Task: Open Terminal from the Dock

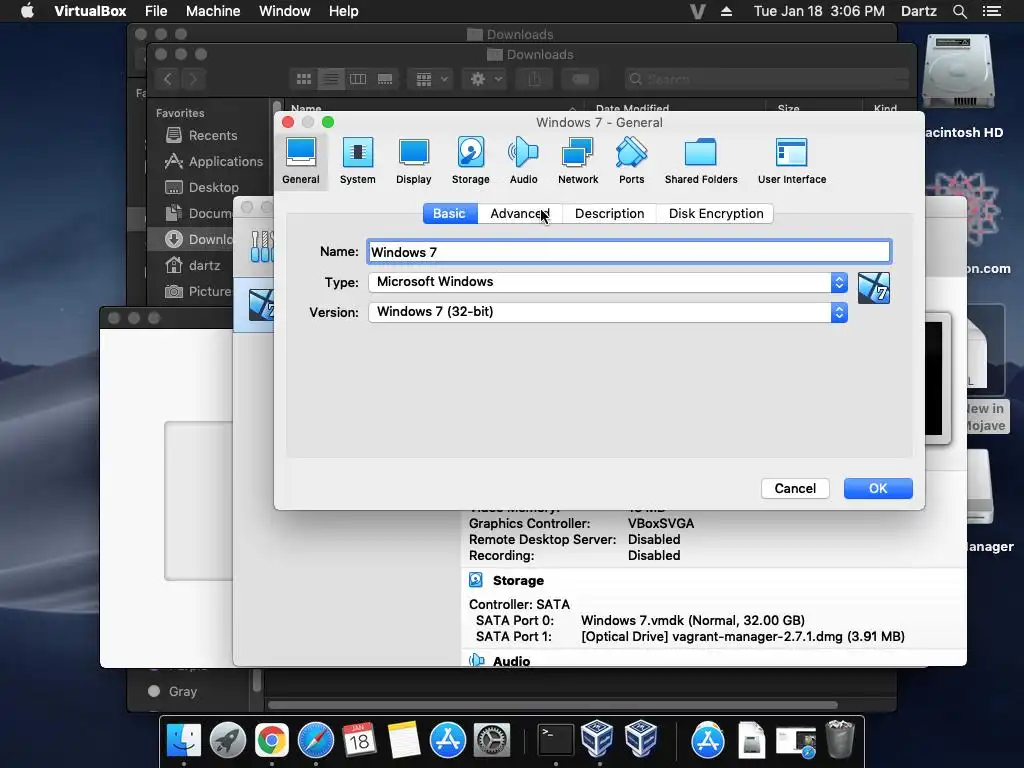Action: point(555,741)
